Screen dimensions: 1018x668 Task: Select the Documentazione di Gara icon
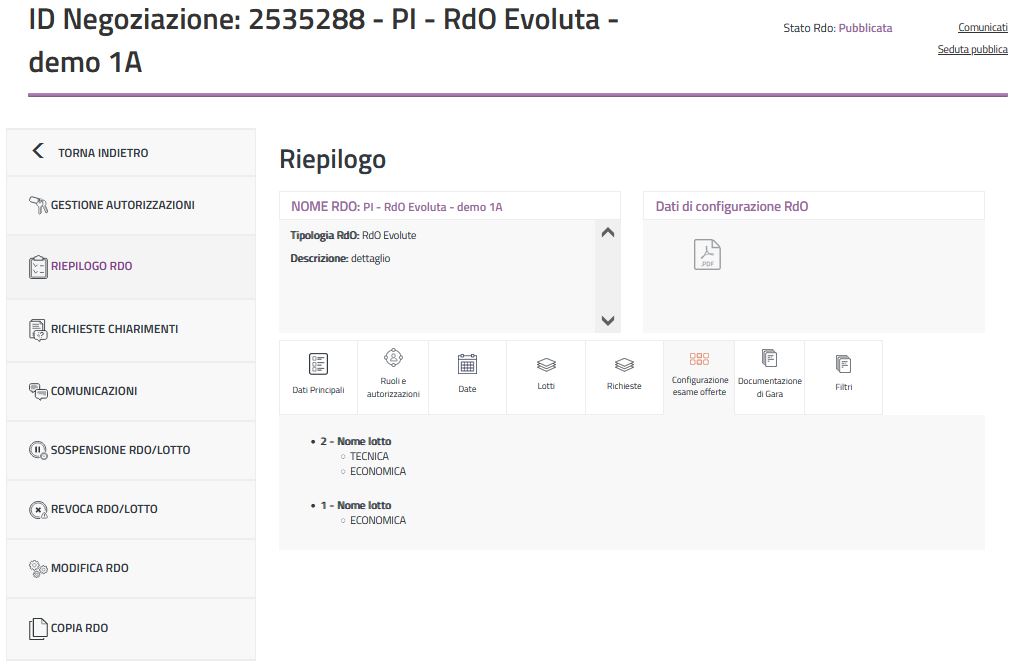(769, 358)
